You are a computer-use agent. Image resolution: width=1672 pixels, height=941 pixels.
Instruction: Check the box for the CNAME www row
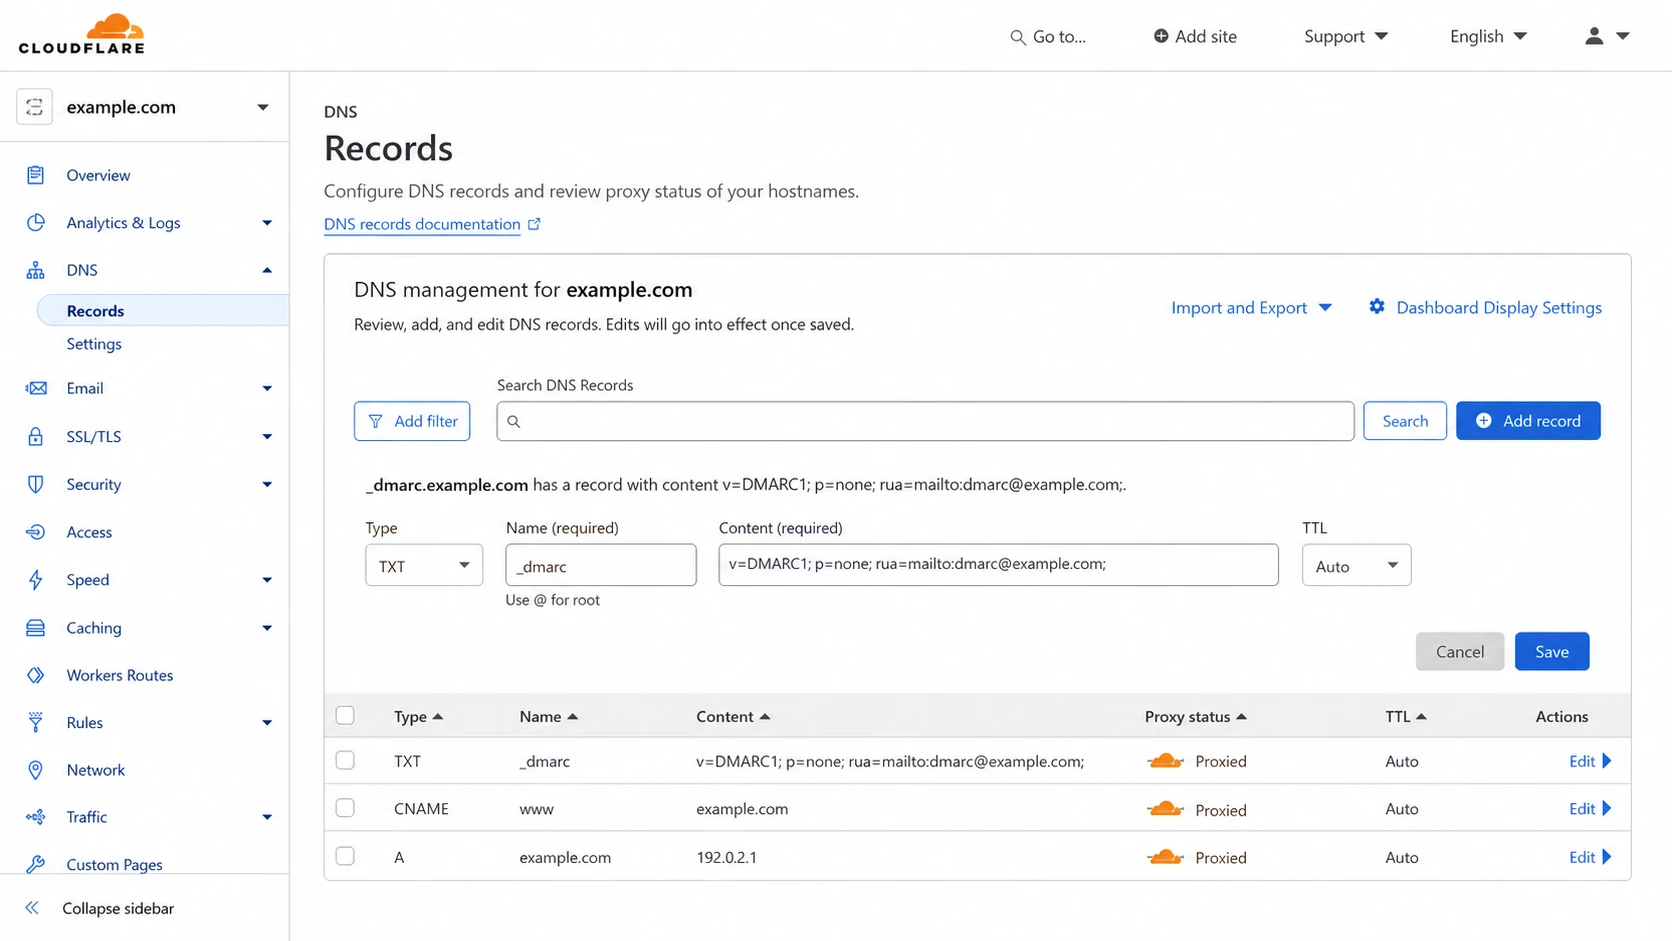pyautogui.click(x=345, y=807)
